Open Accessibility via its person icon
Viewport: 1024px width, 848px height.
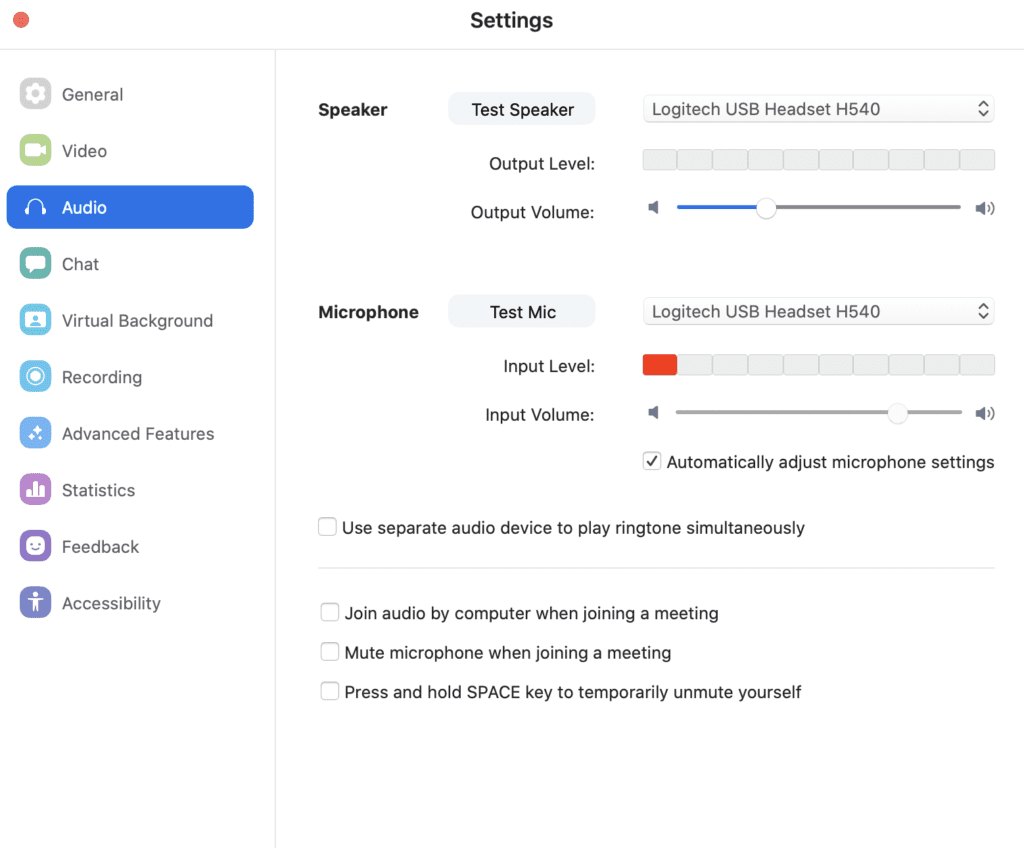35,603
